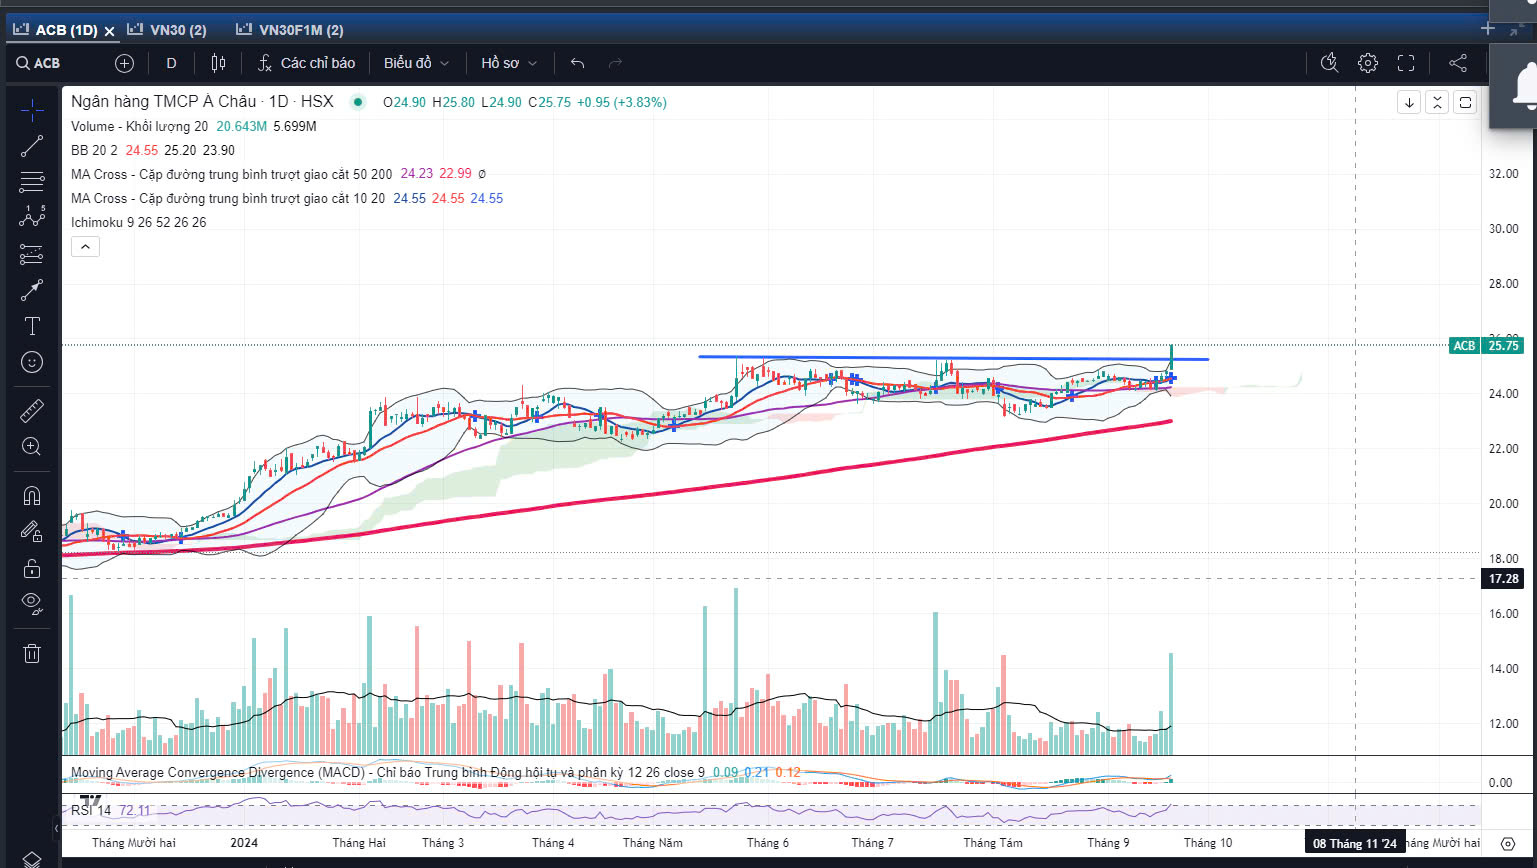This screenshot has width=1537, height=868.
Task: Open quick search lightning icon
Action: (1329, 63)
